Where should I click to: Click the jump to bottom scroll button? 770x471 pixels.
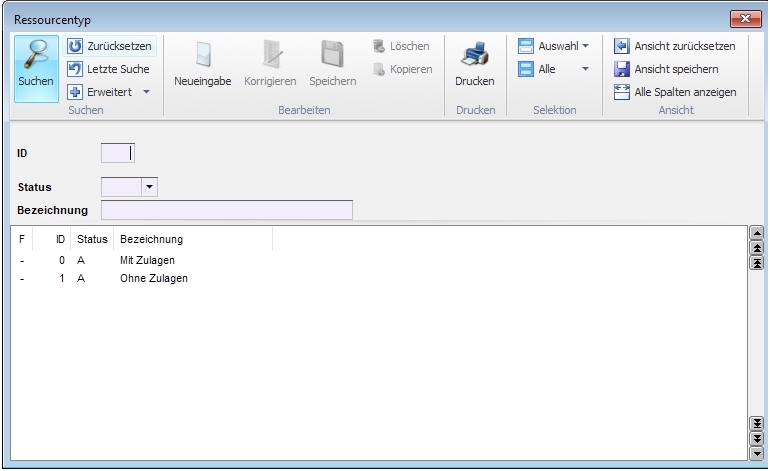(757, 423)
